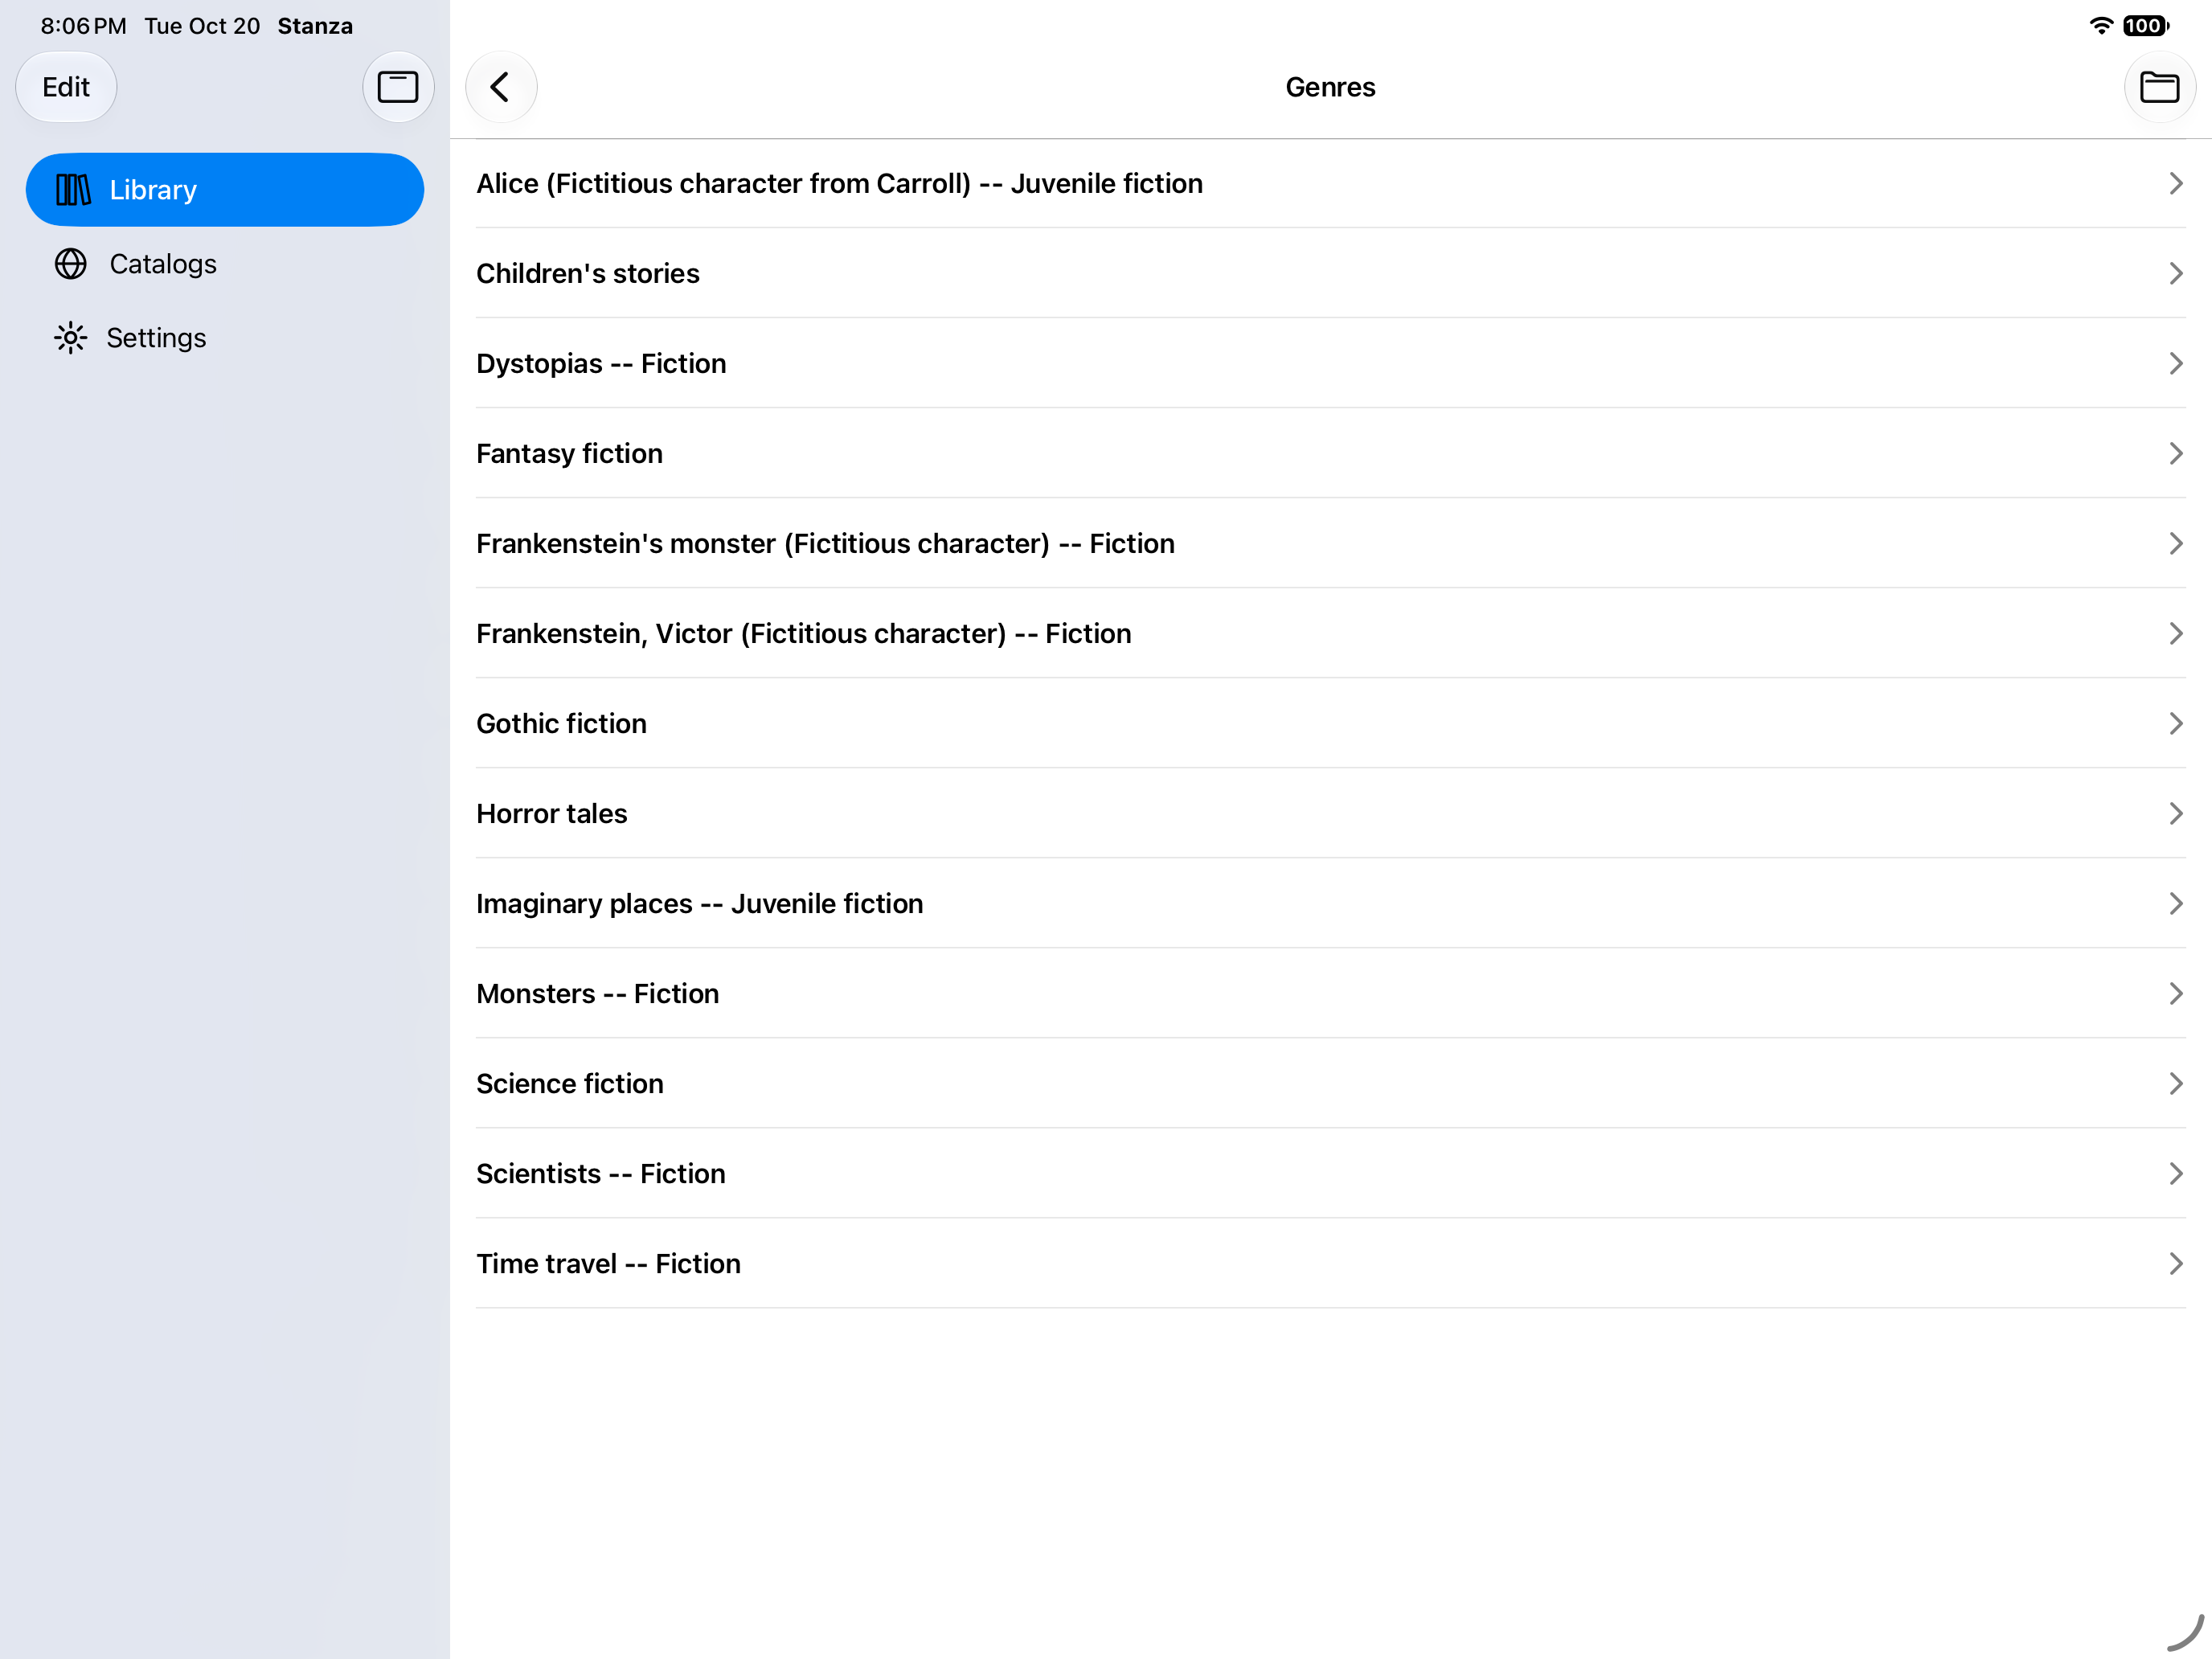Open Science fiction genre
Screen dimensions: 2212x1659
click(x=1330, y=1084)
